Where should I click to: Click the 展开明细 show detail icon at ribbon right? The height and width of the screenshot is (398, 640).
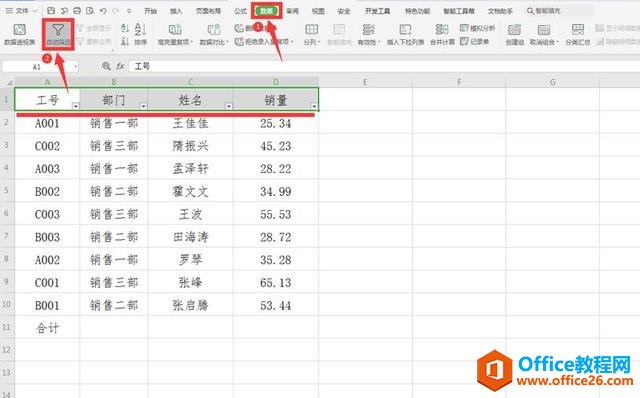[600, 28]
